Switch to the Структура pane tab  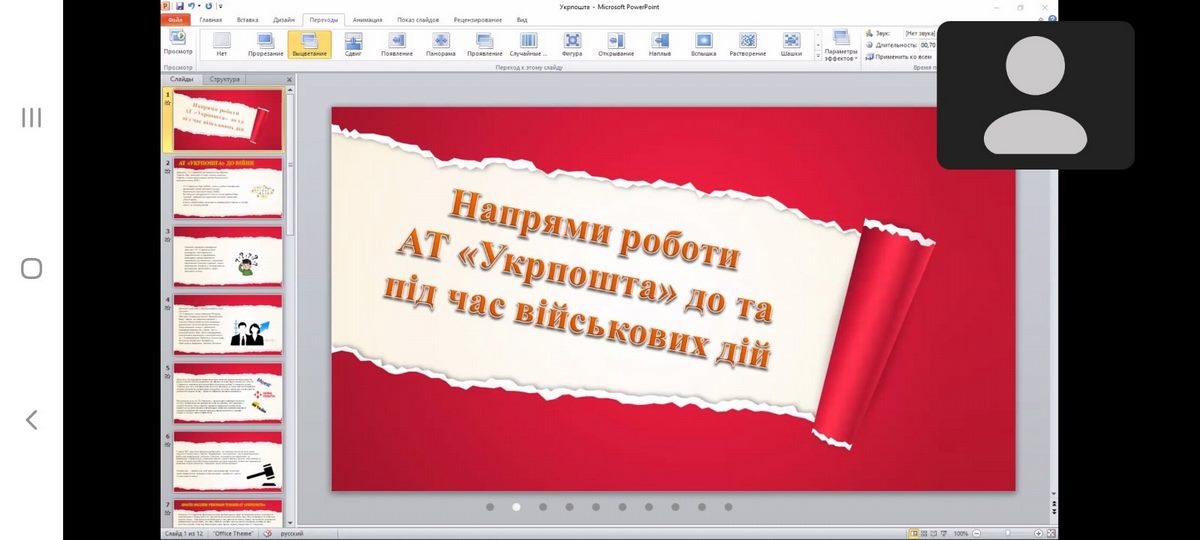tap(226, 78)
